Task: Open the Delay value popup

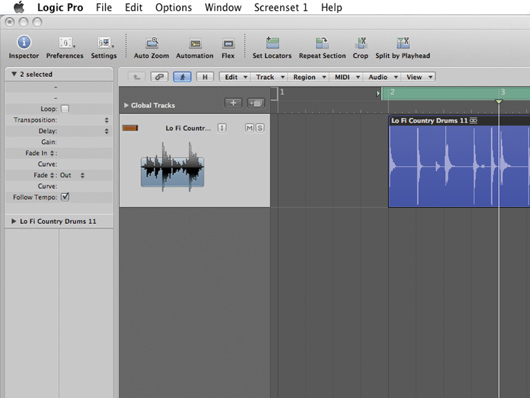Action: click(106, 131)
